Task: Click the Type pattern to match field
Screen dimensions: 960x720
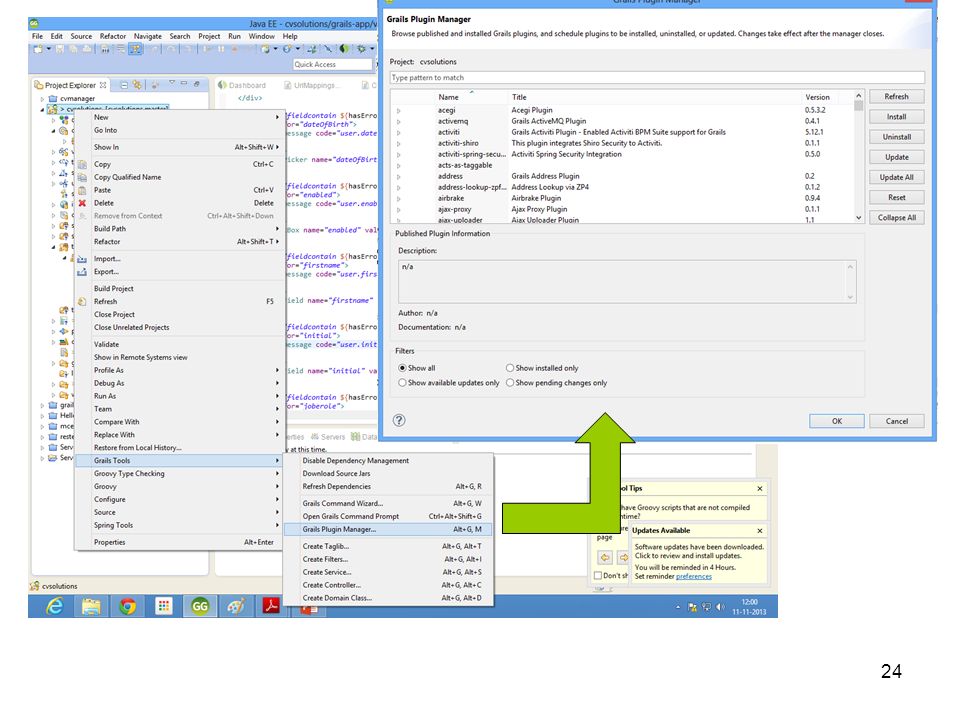Action: pyautogui.click(x=657, y=78)
